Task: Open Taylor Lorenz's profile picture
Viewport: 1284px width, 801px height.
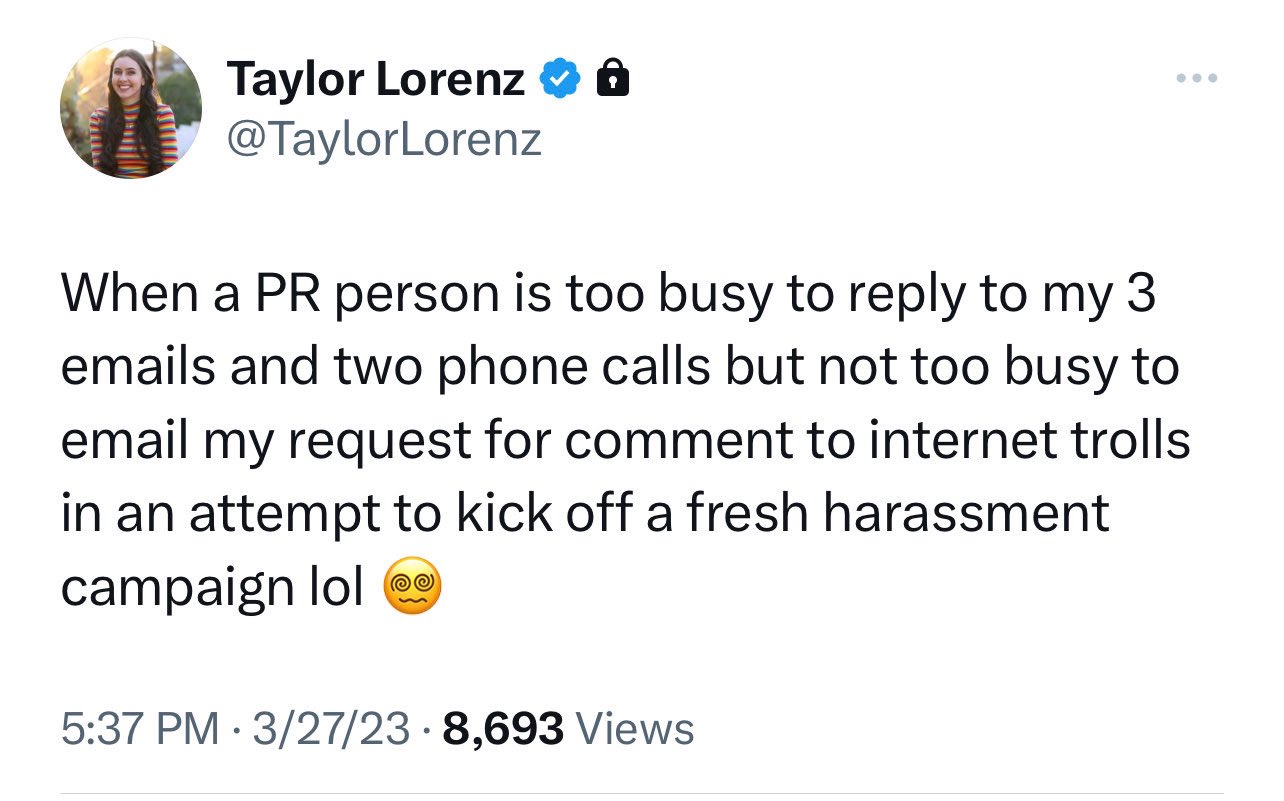Action: click(131, 108)
